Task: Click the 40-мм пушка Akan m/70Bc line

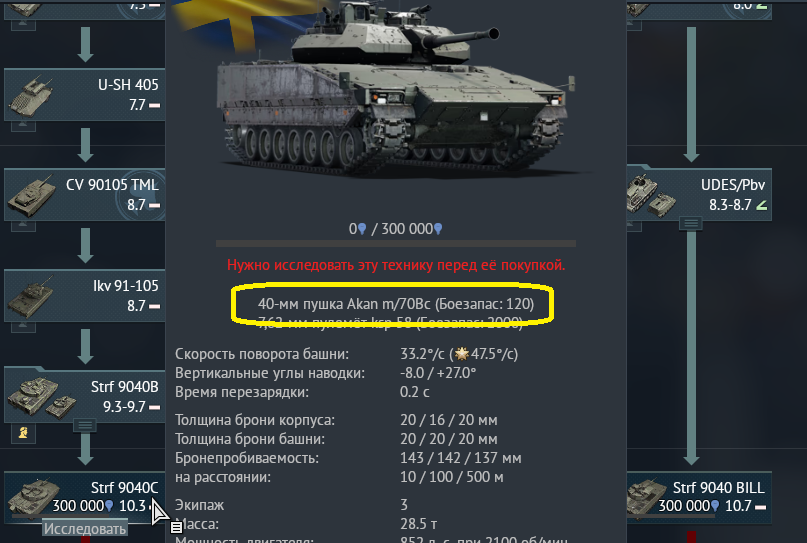Action: click(396, 304)
